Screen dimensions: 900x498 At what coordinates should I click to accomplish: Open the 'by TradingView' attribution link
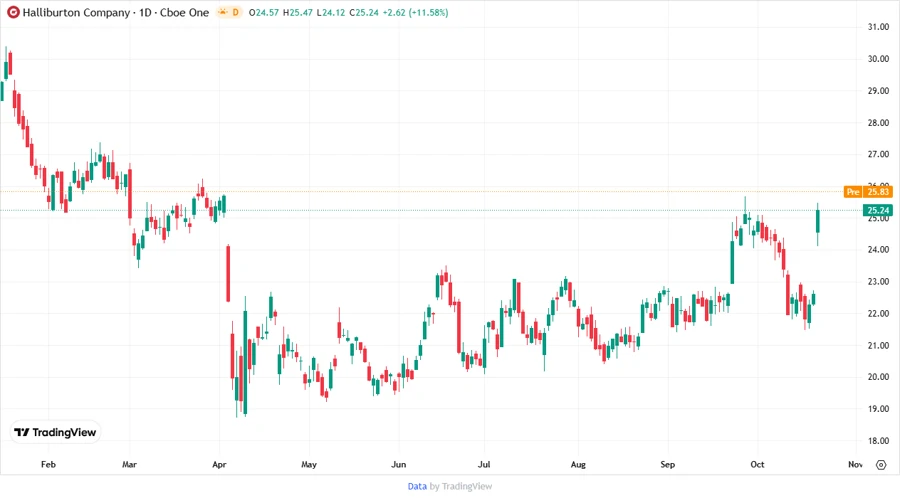pos(461,487)
